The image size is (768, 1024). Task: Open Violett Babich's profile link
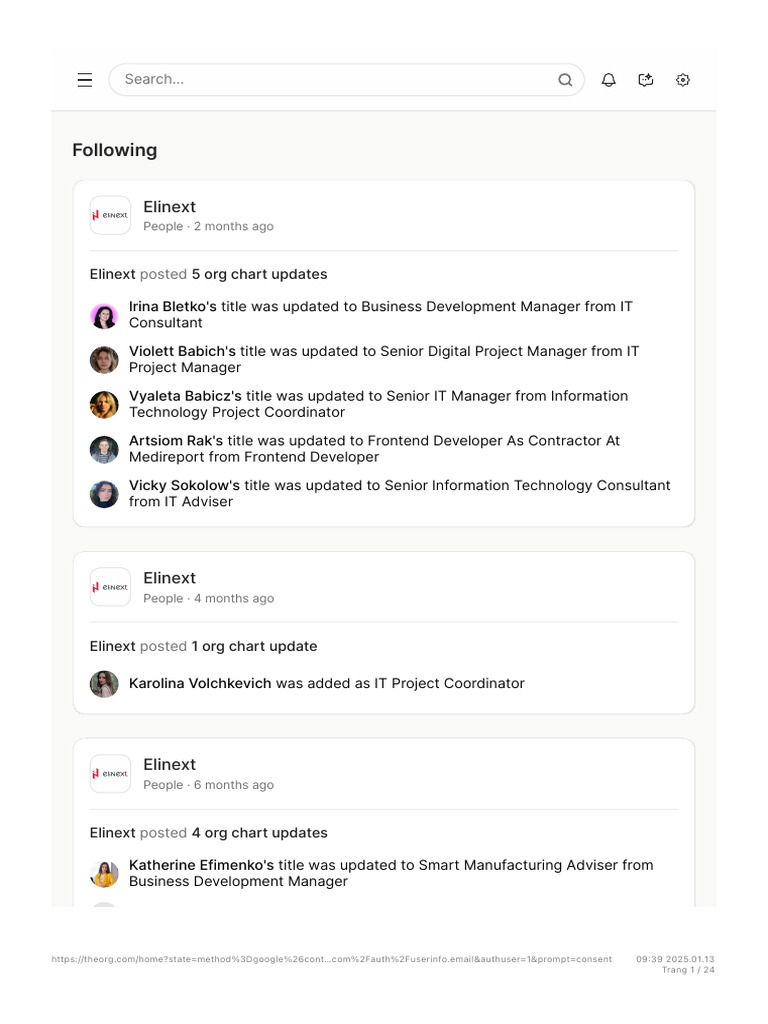pyautogui.click(x=182, y=352)
